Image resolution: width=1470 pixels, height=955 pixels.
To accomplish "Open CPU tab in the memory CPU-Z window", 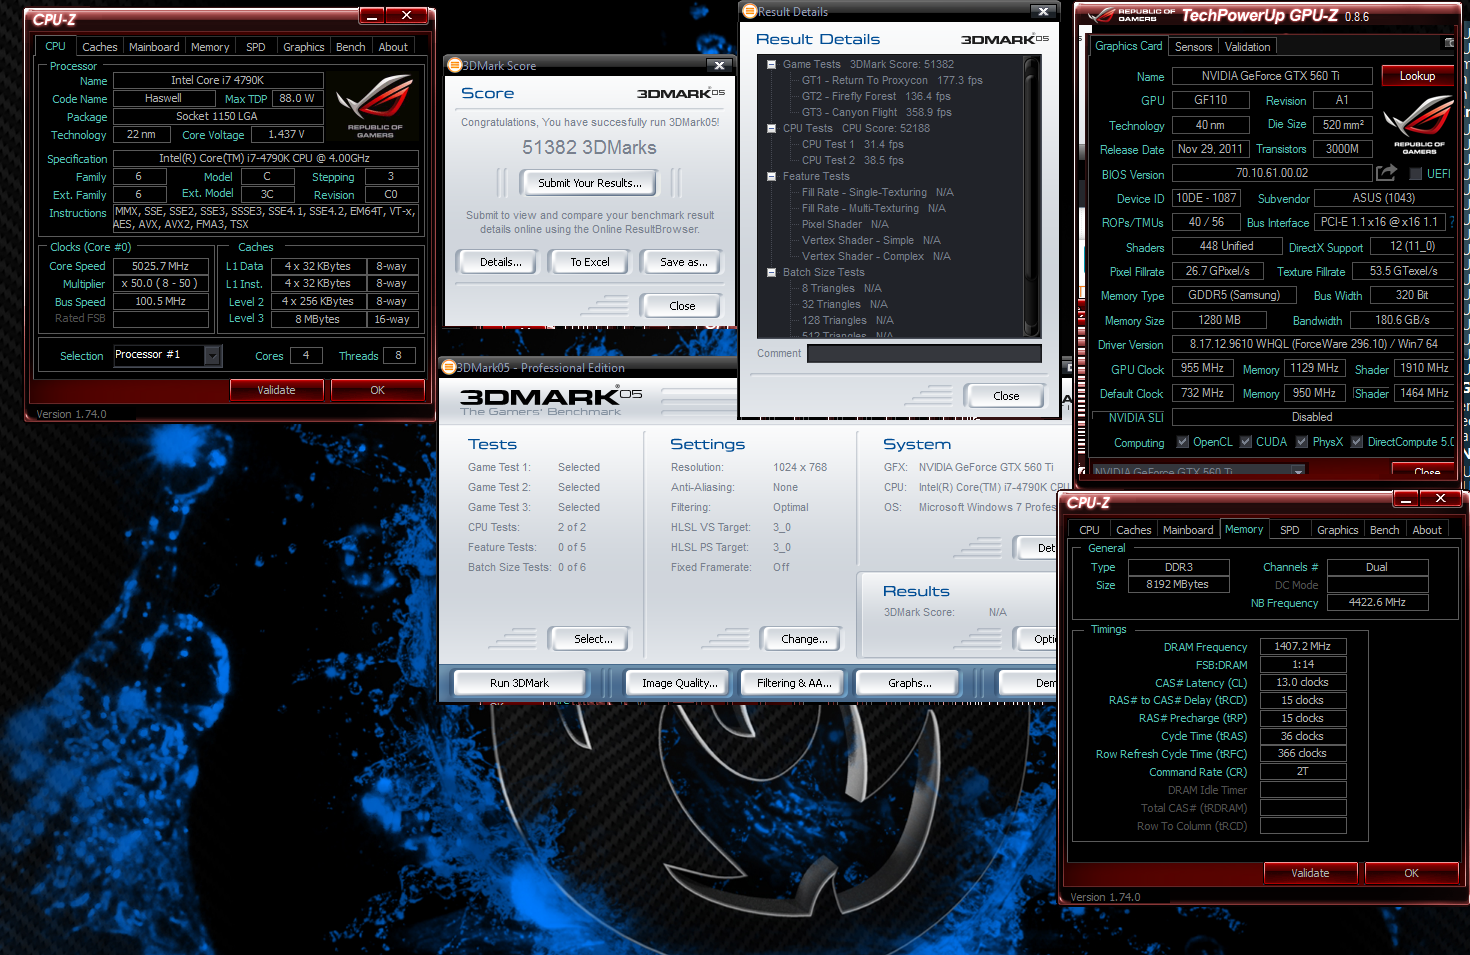I will (1089, 530).
